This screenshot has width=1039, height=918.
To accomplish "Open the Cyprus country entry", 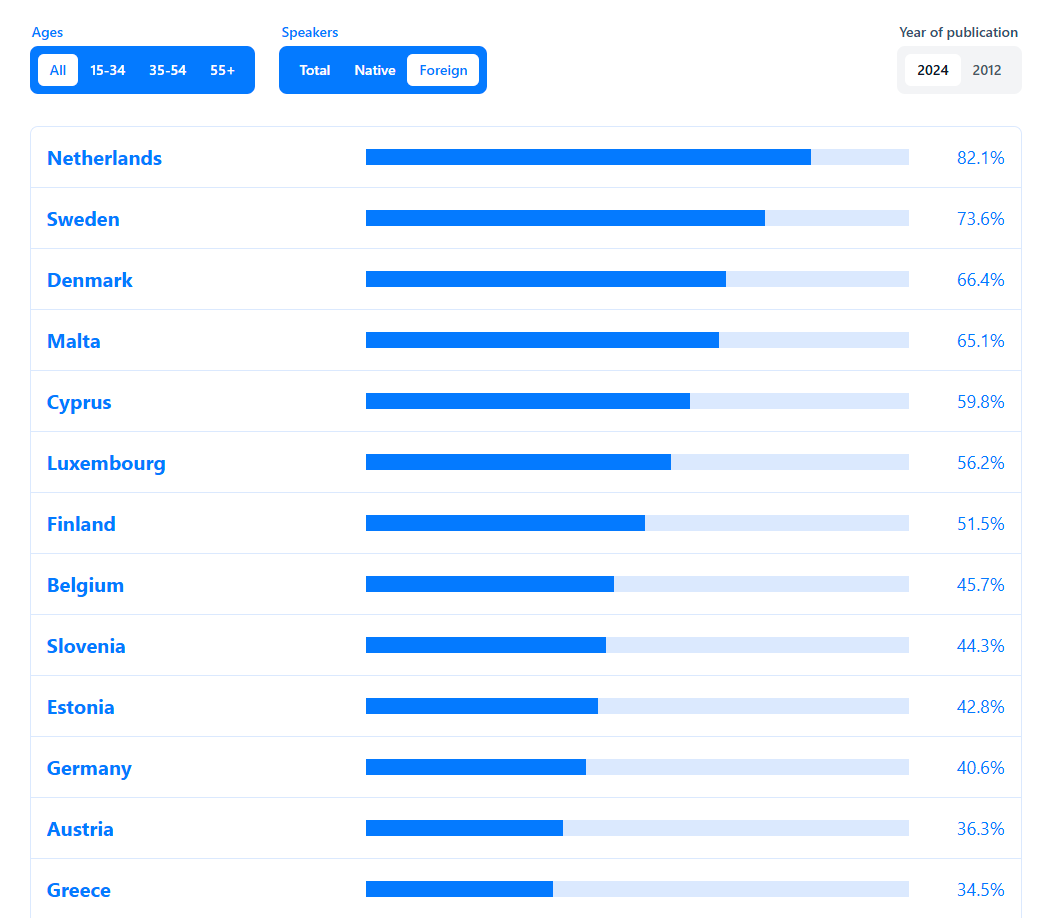I will tap(525, 401).
